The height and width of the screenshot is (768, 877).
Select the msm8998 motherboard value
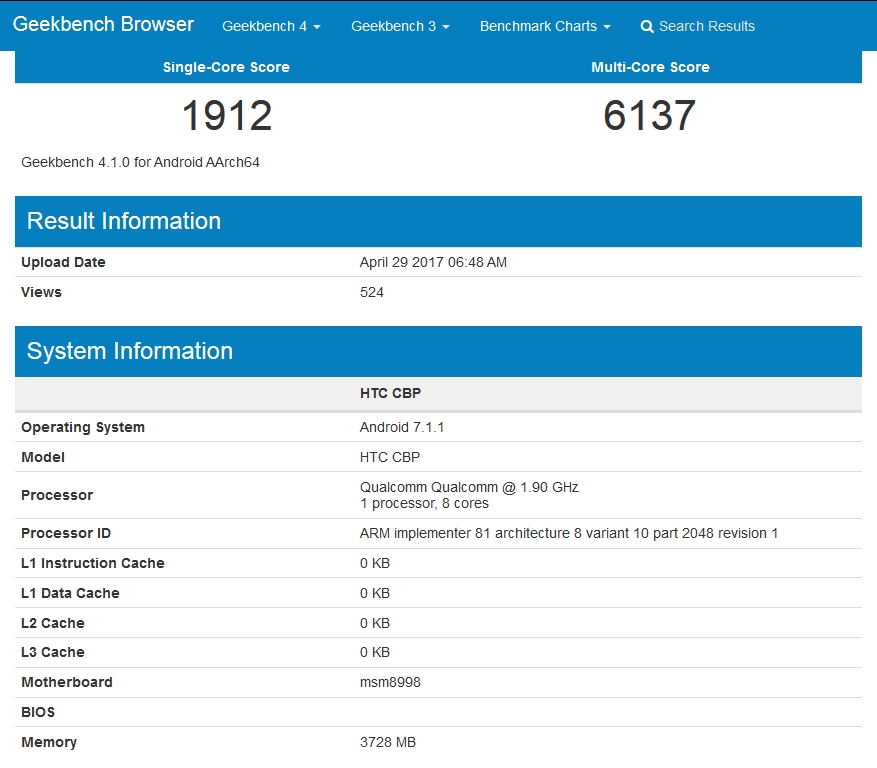tap(390, 682)
